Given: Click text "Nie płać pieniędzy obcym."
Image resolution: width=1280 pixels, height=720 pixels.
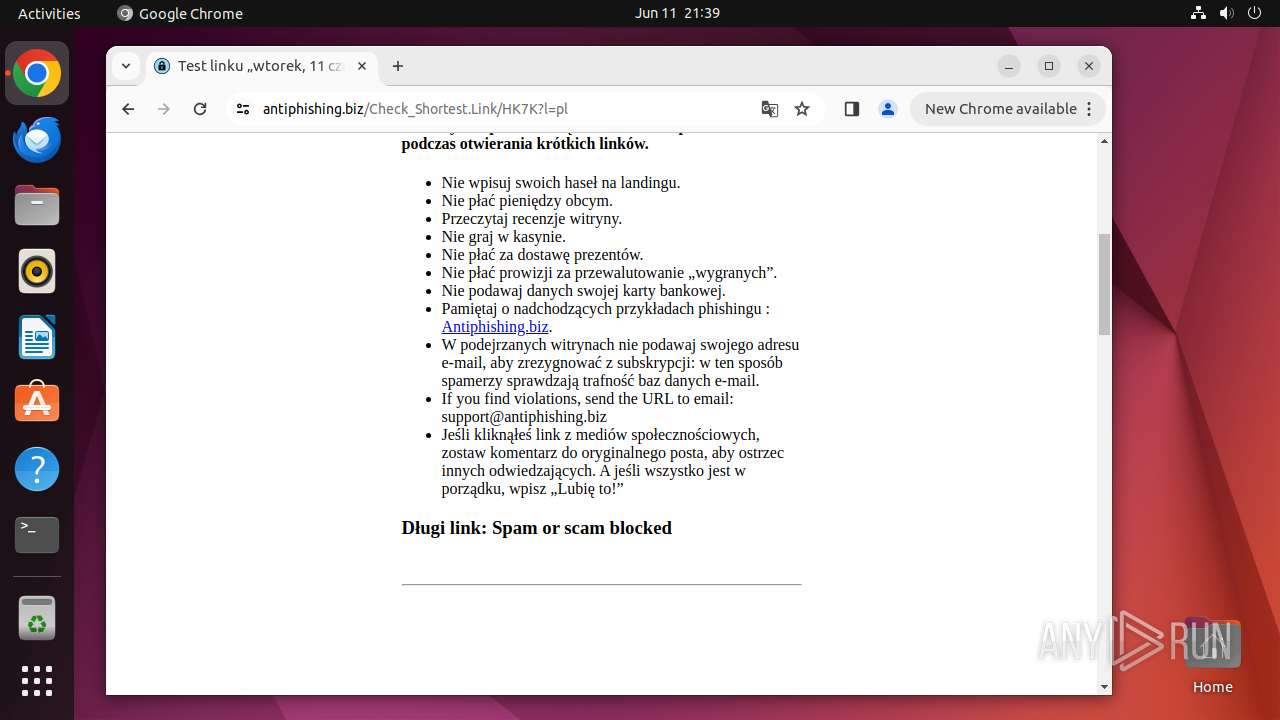Looking at the screenshot, I should (x=527, y=201).
